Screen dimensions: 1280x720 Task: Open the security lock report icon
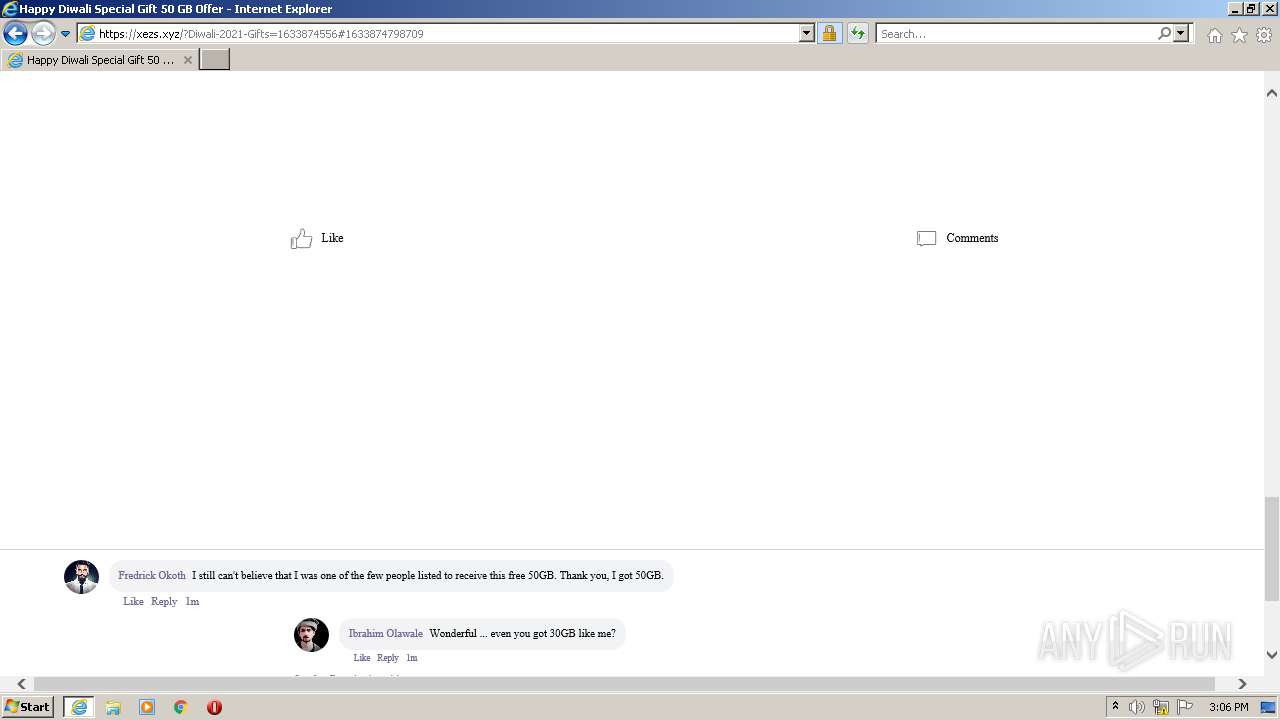click(829, 34)
